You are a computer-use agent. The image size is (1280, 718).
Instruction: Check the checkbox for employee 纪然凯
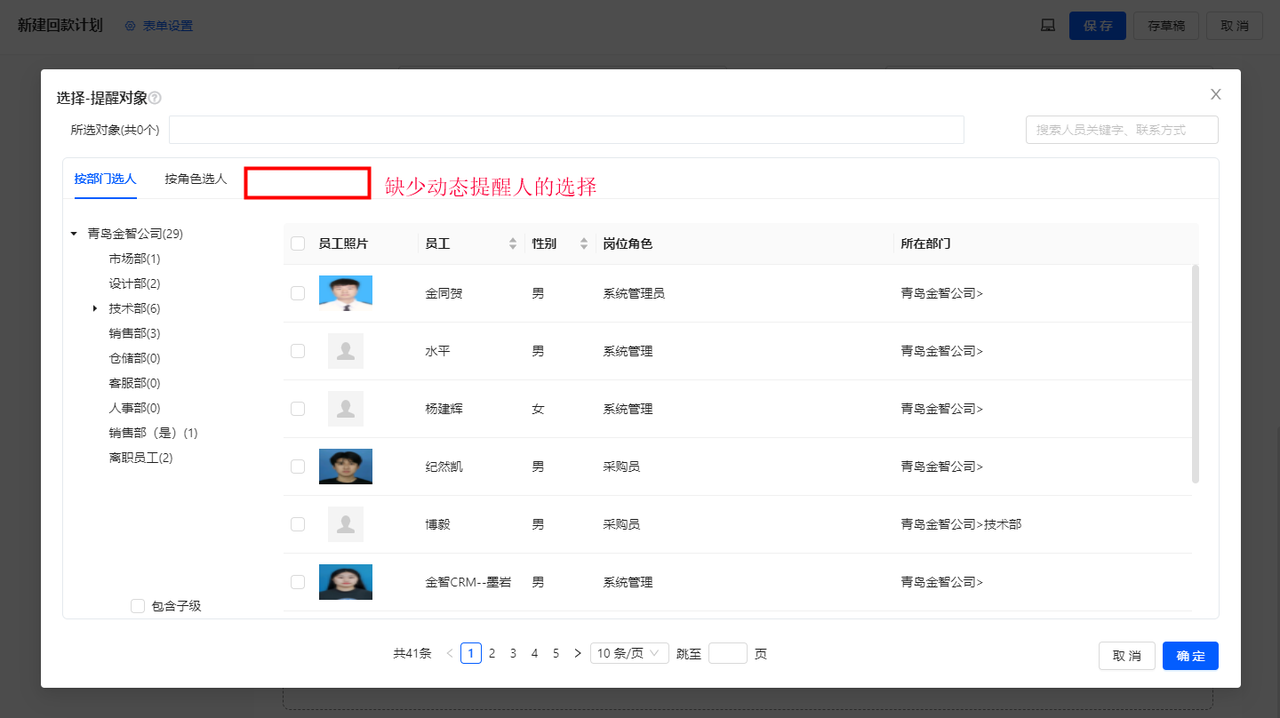coord(297,466)
